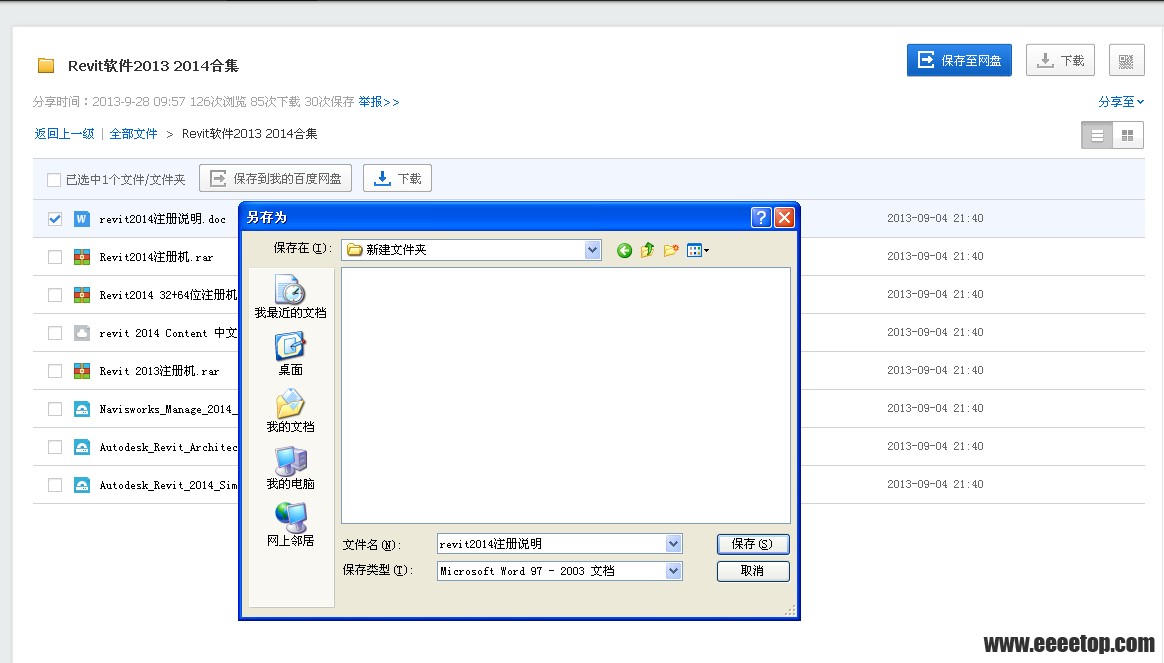The width and height of the screenshot is (1164, 663).
Task: Click the icon of Navisworks_Manage_2014
Action: [82, 409]
